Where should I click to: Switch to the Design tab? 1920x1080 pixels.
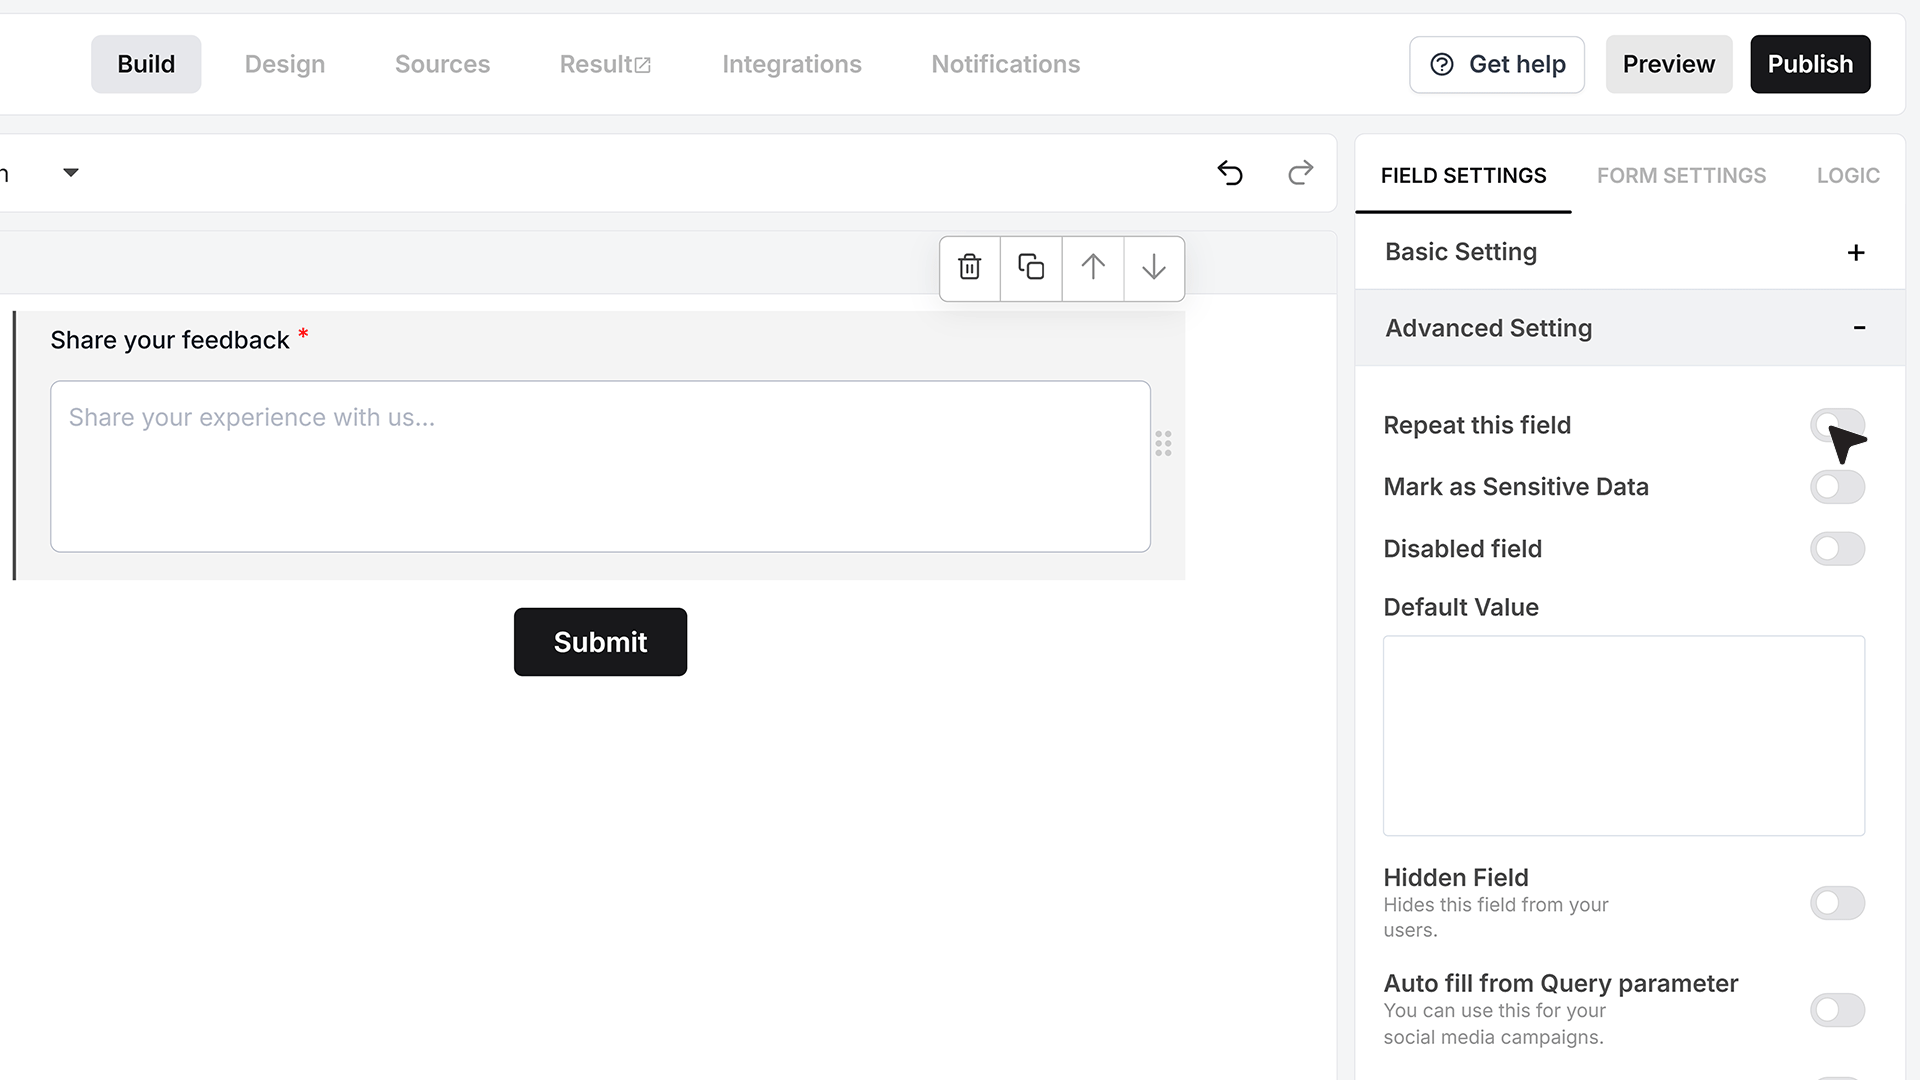click(285, 64)
